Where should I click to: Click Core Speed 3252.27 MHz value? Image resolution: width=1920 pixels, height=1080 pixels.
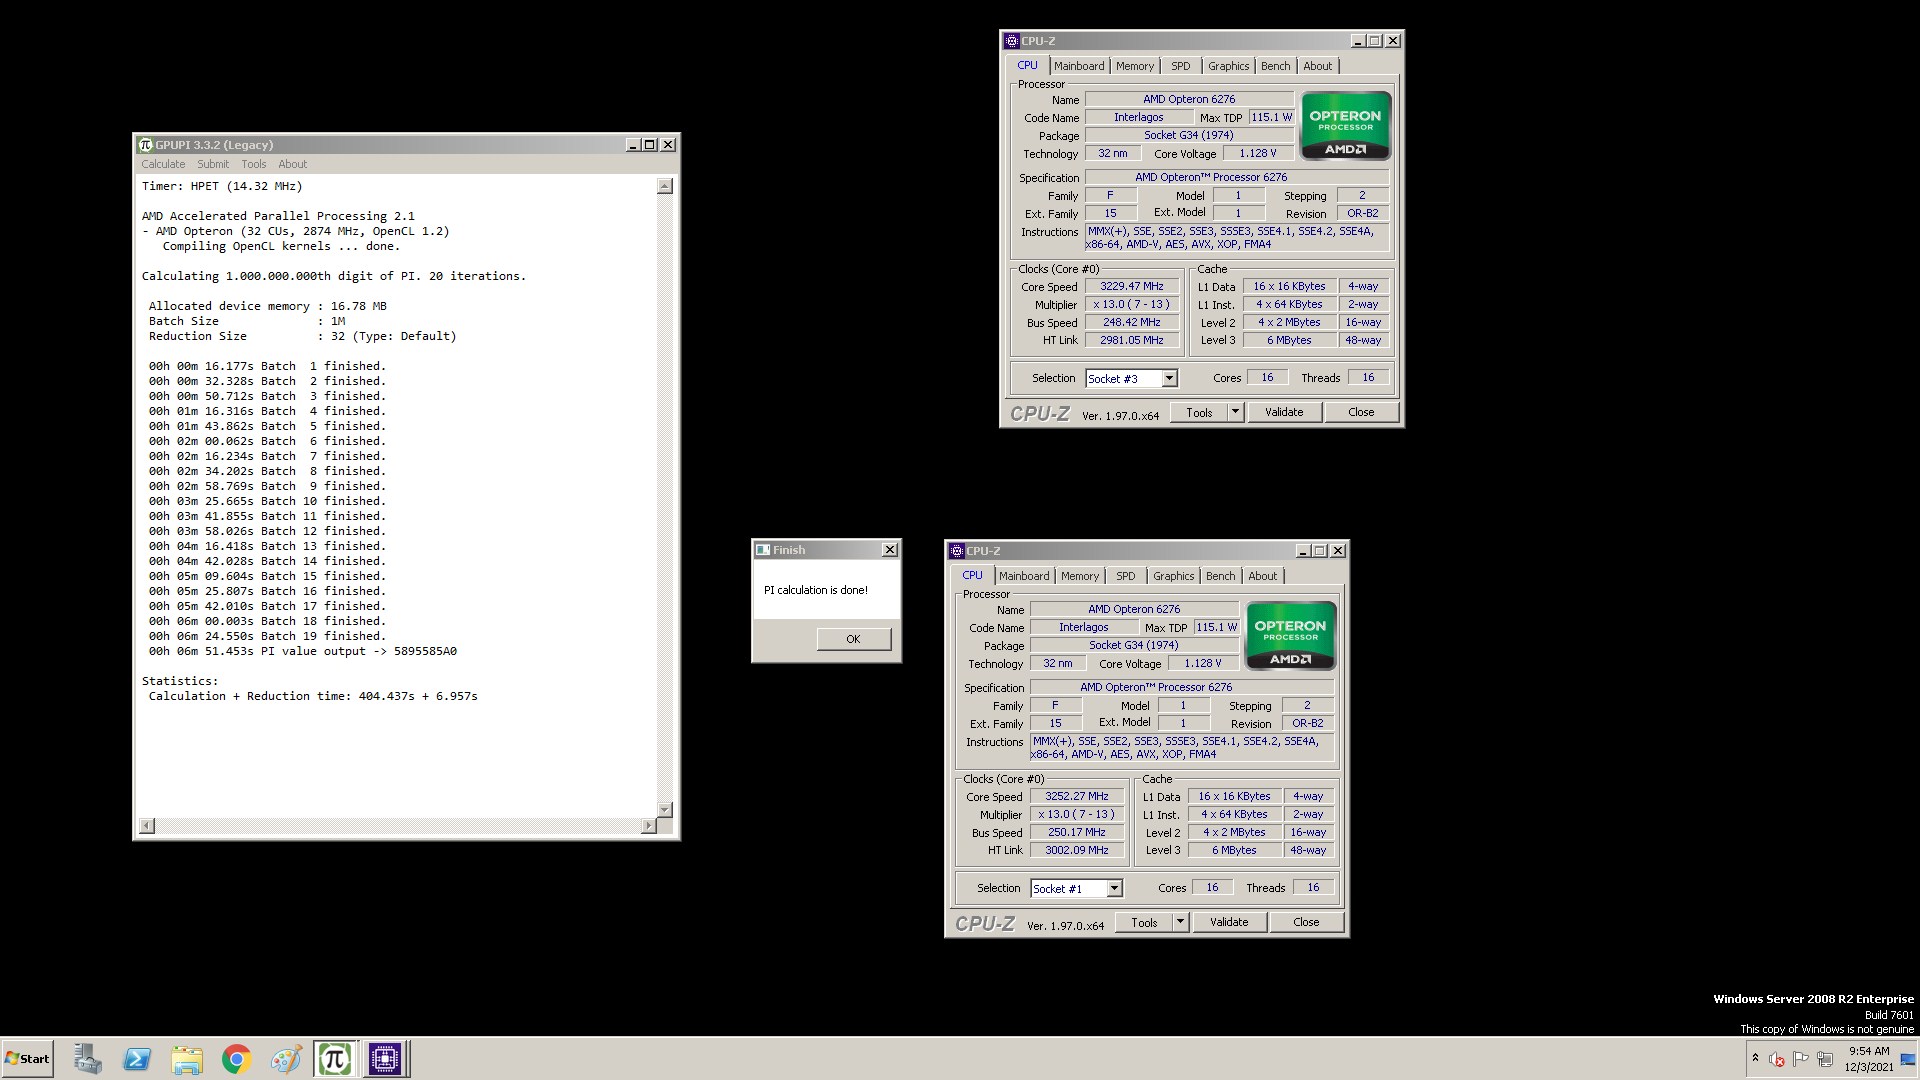pos(1077,796)
